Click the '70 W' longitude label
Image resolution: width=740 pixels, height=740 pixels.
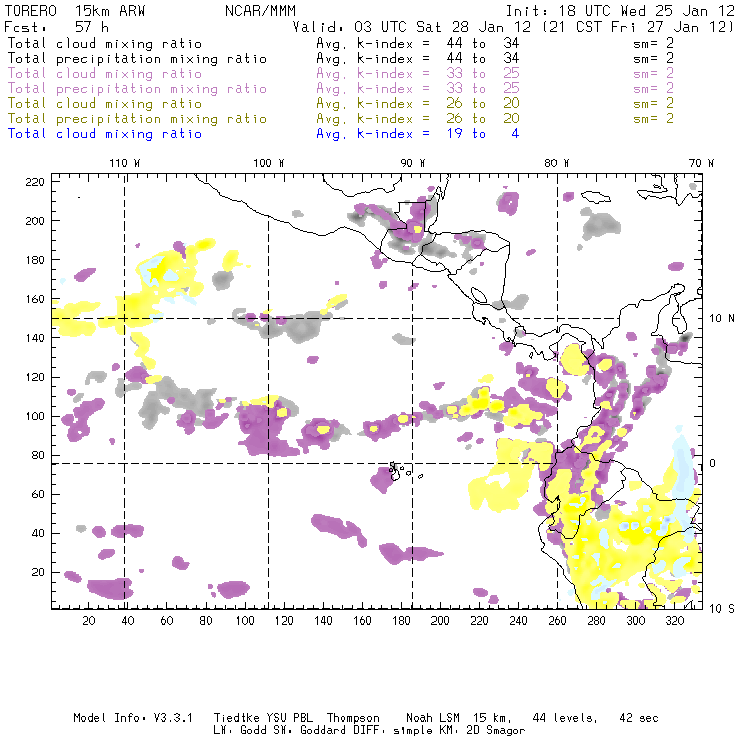click(x=701, y=163)
